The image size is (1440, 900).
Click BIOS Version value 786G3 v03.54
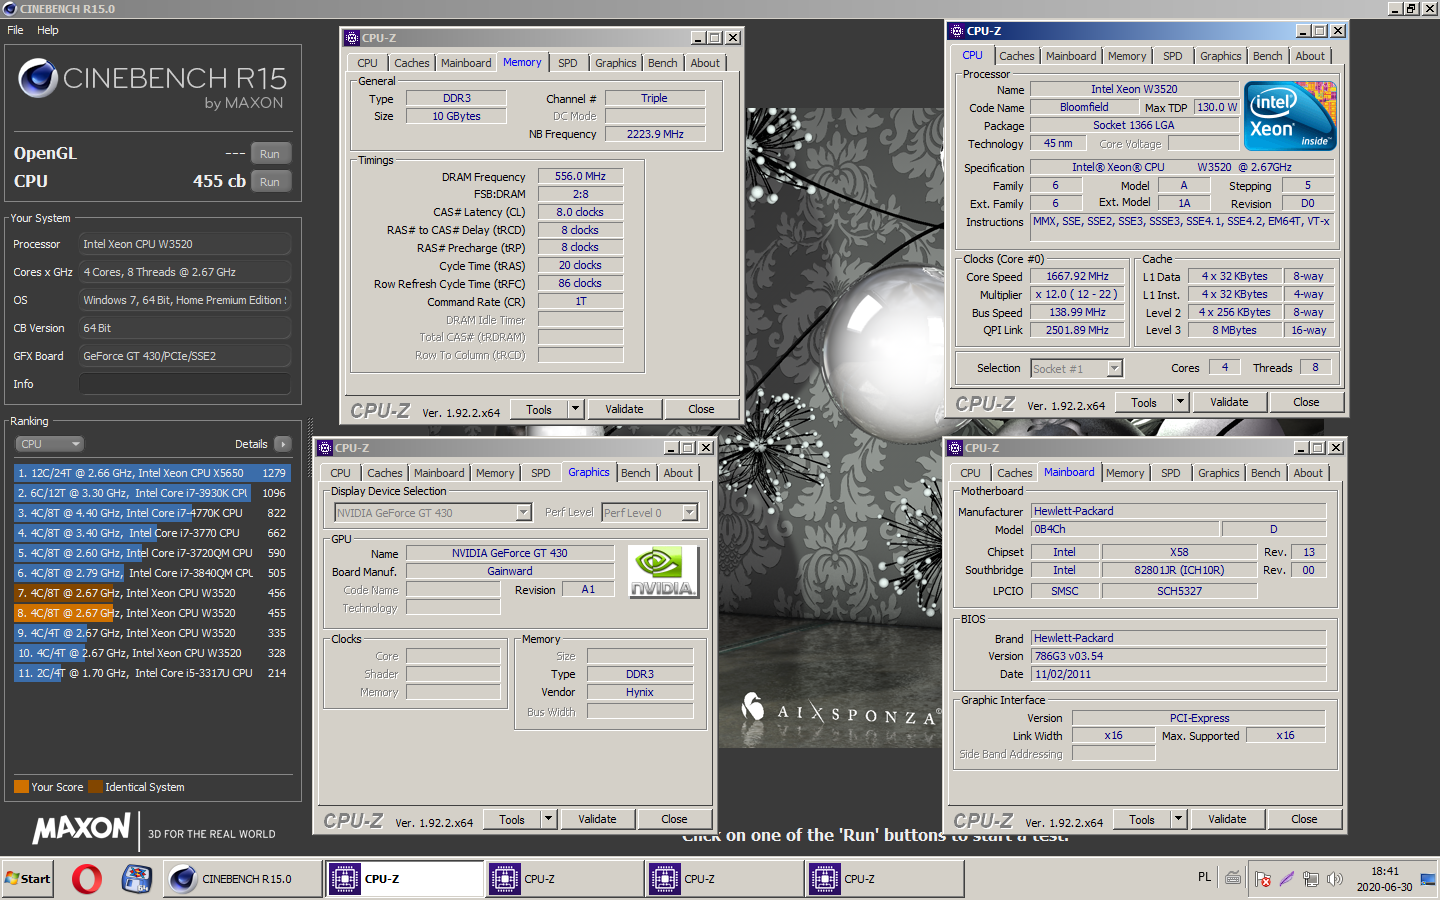tap(1179, 656)
